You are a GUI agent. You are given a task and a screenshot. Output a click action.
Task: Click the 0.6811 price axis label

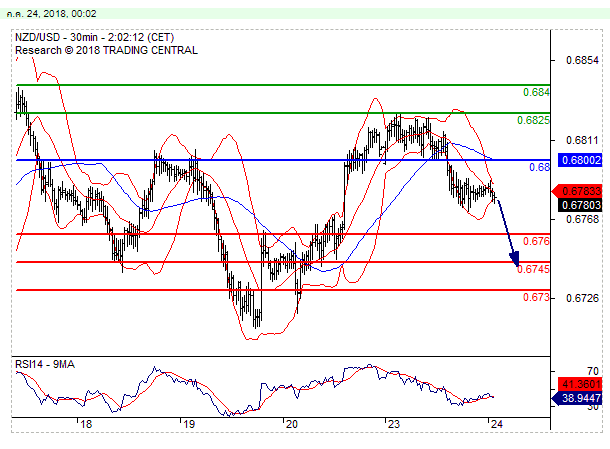582,140
